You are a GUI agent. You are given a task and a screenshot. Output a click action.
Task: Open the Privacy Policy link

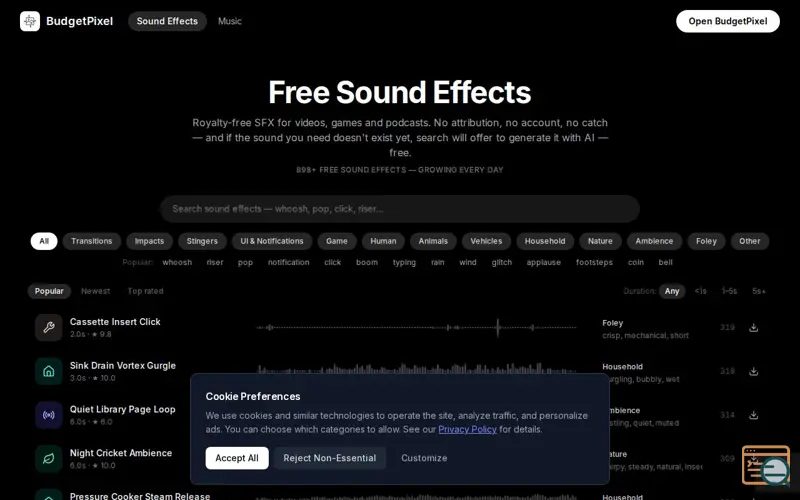[467, 430]
